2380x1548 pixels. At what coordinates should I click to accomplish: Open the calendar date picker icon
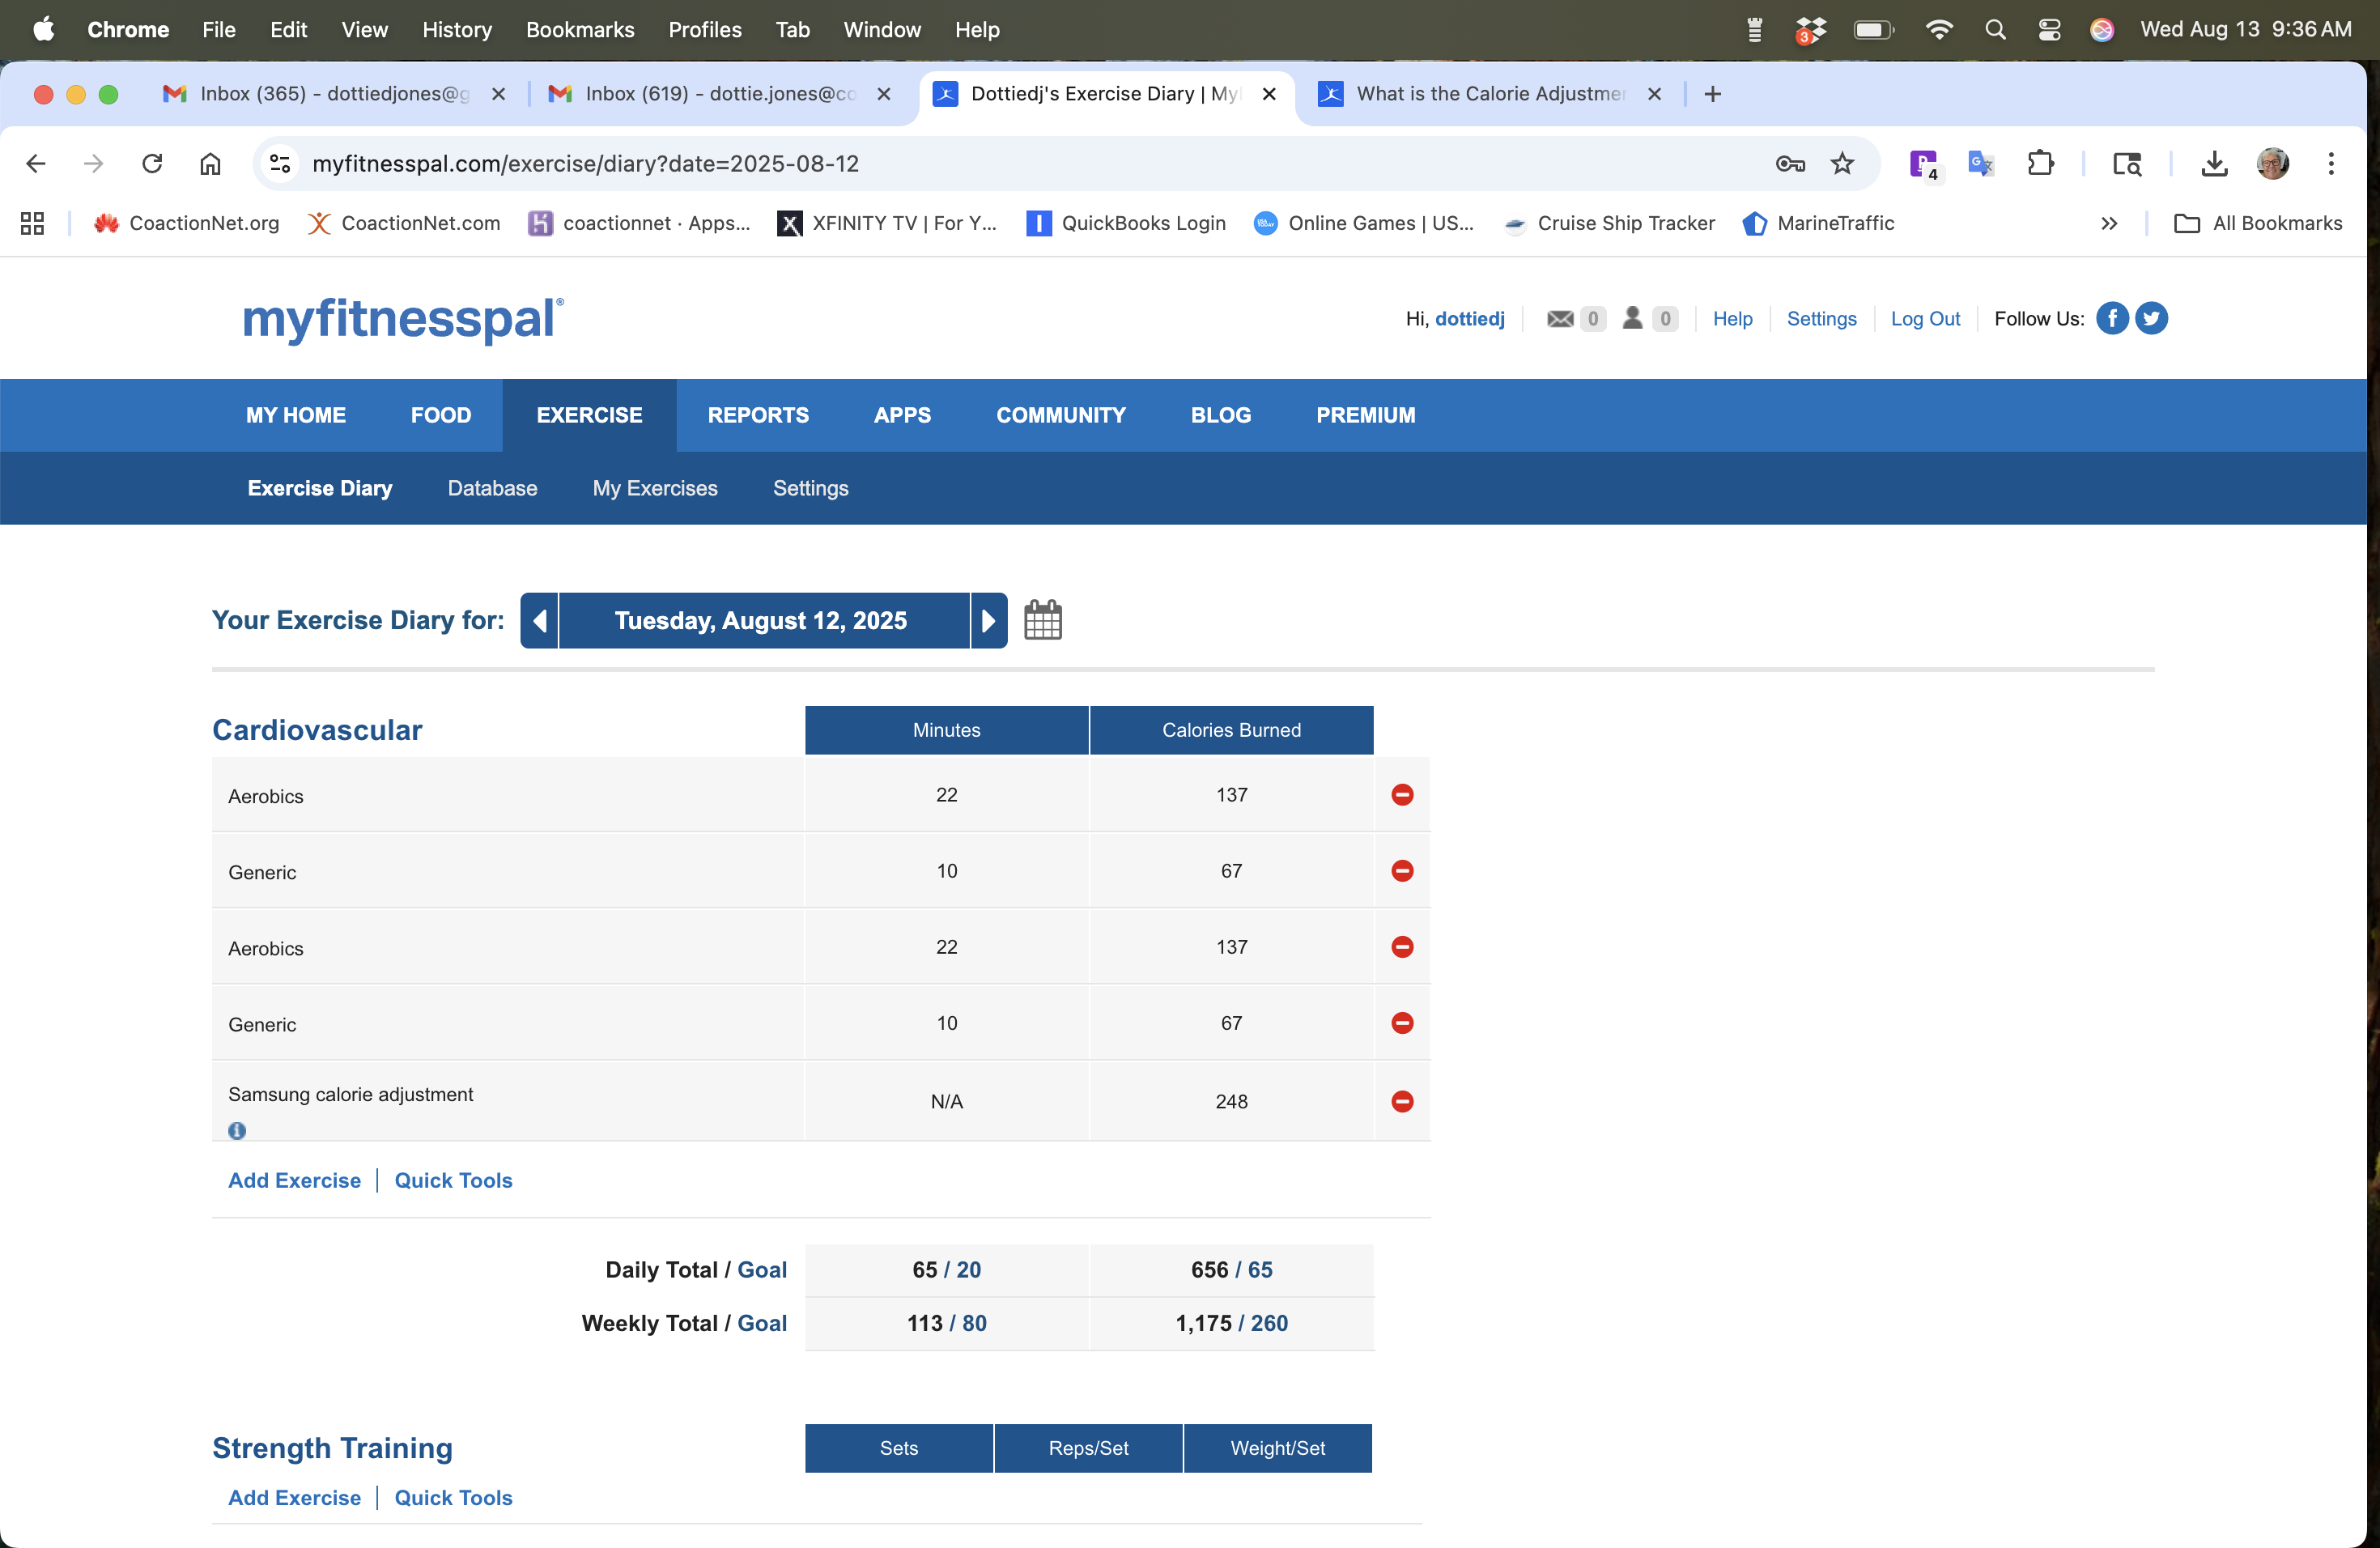click(1042, 620)
